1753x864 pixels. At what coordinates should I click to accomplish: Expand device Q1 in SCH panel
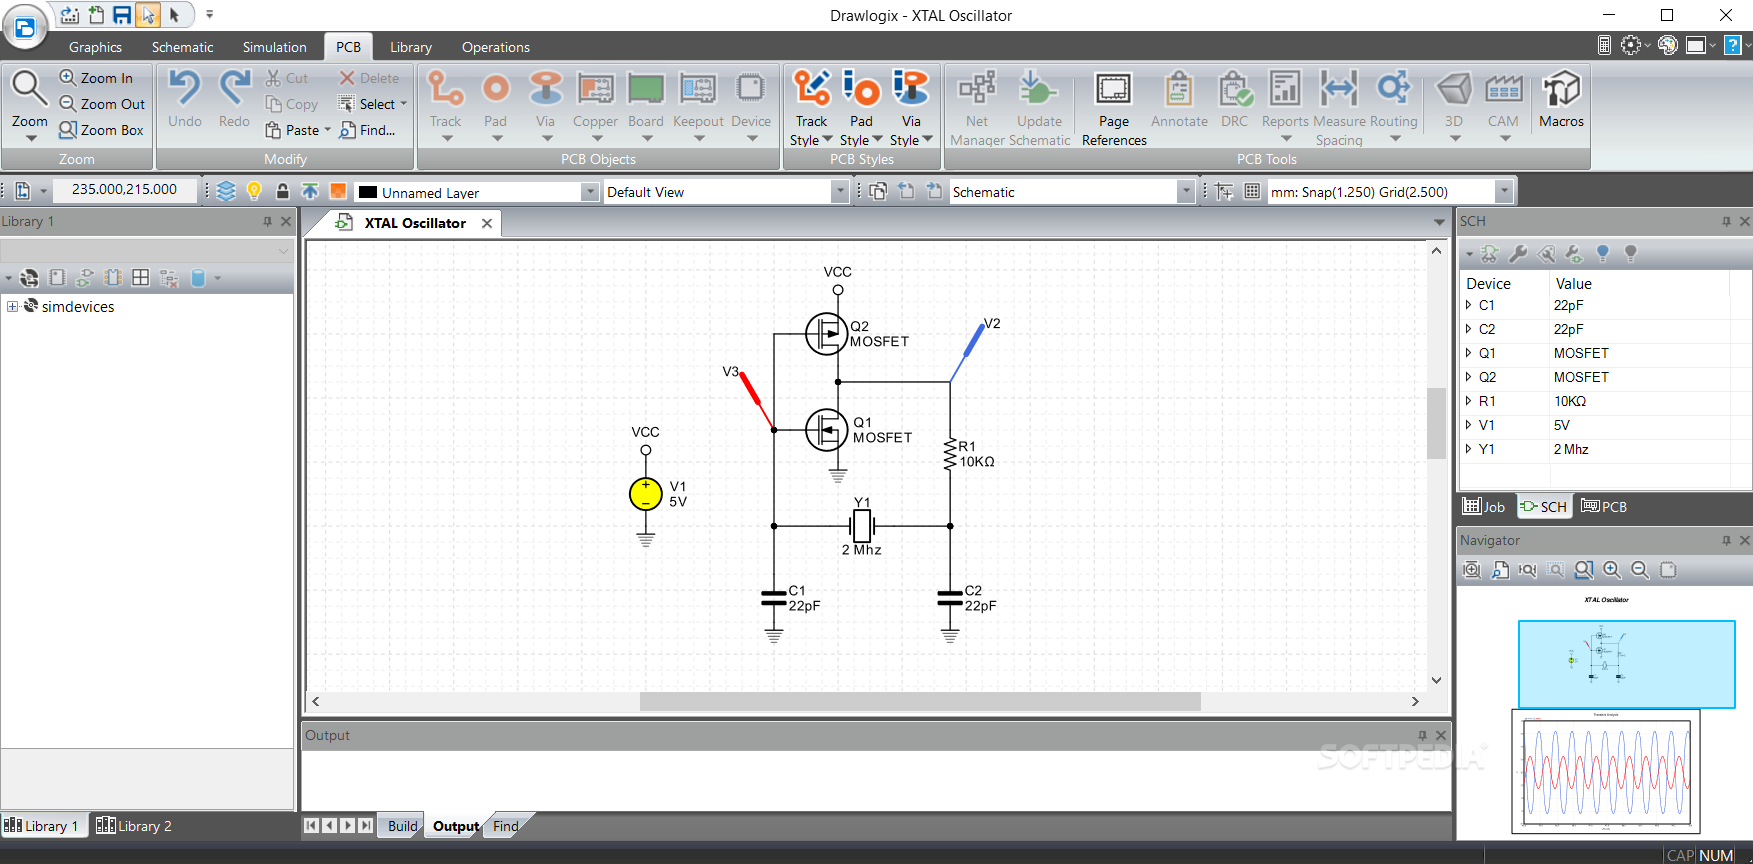(1468, 353)
